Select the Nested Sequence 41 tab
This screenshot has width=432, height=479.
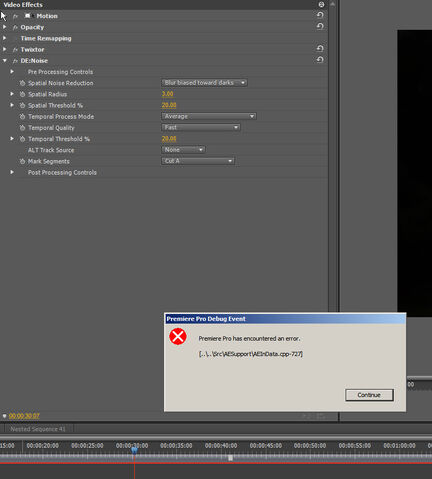point(38,429)
